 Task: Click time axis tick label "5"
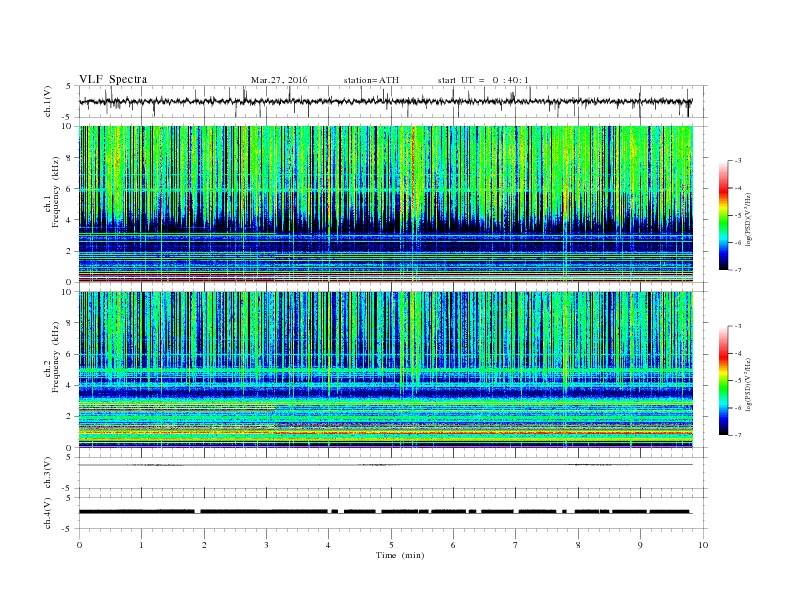(391, 545)
